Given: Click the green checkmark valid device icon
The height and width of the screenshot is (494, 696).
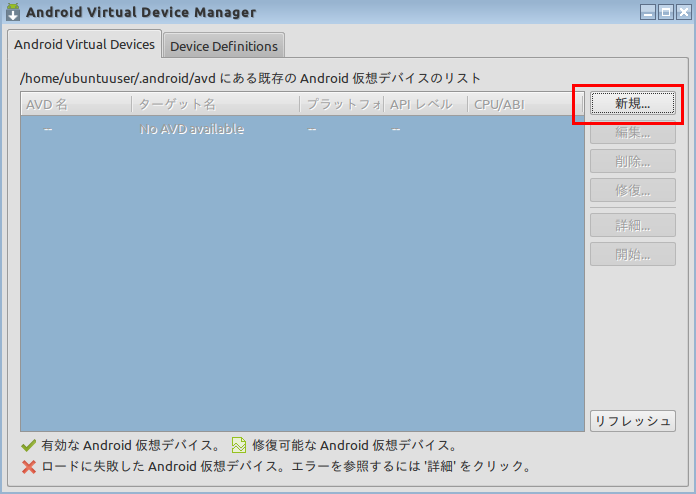Looking at the screenshot, I should [28, 445].
